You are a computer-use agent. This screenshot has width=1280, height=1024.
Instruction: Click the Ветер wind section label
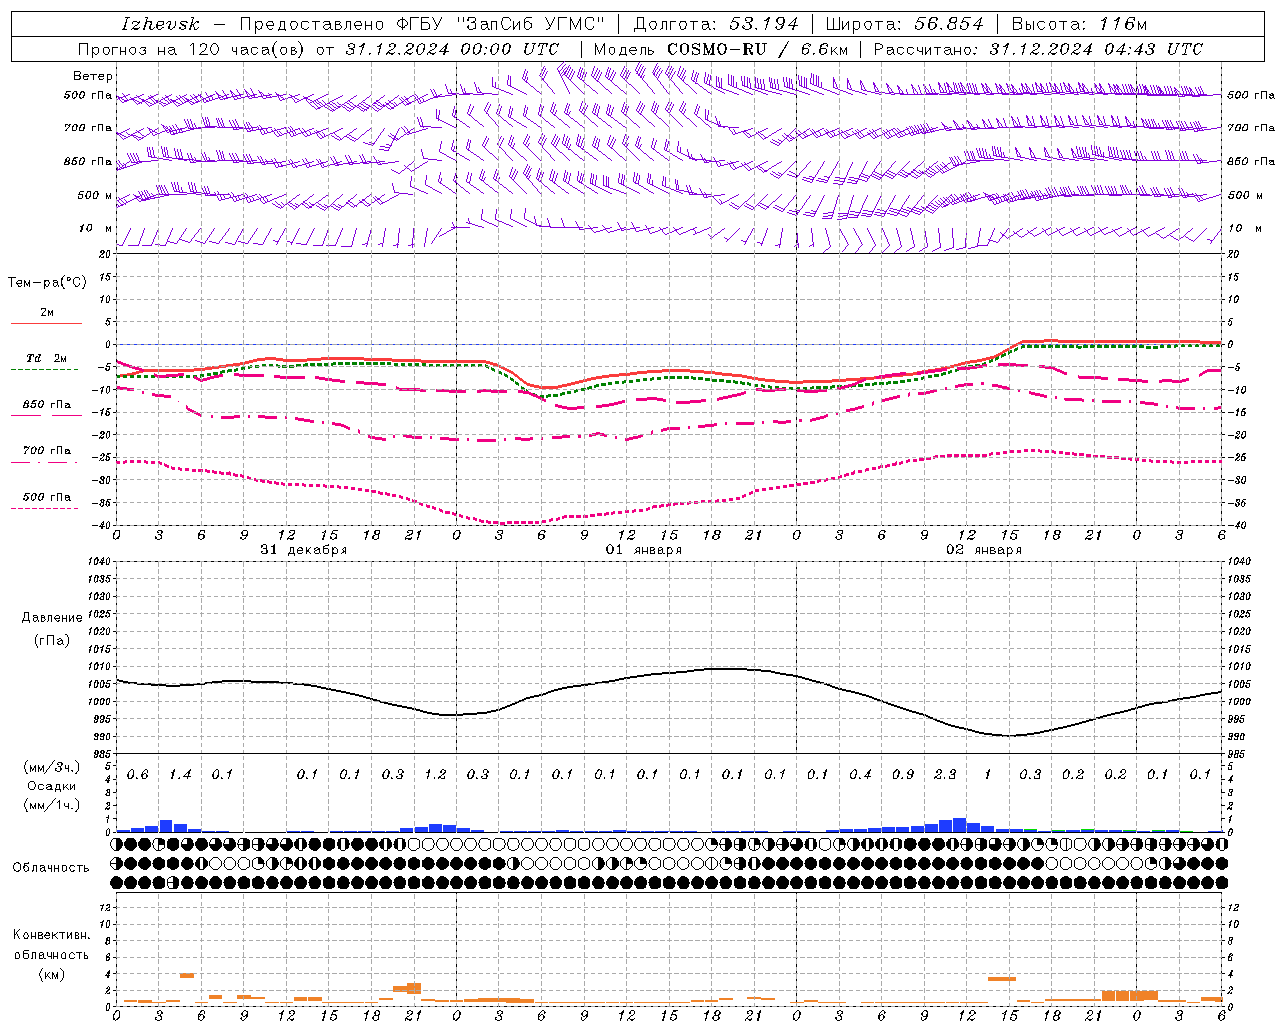click(93, 76)
